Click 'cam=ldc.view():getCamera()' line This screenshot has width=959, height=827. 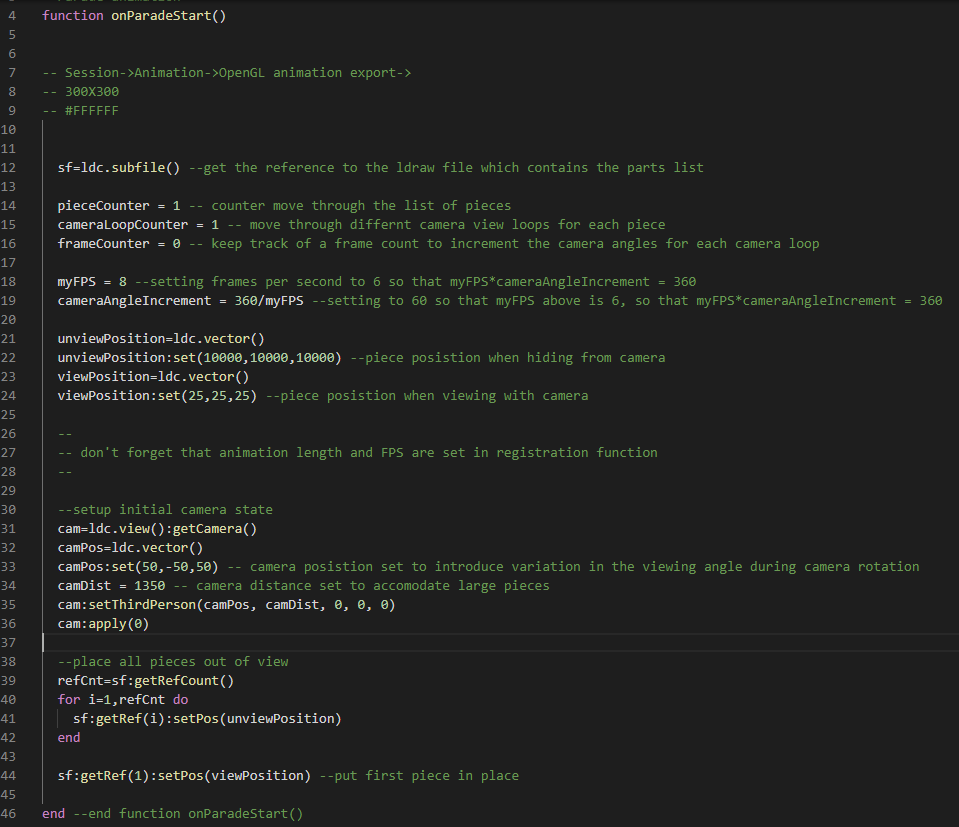coord(157,528)
